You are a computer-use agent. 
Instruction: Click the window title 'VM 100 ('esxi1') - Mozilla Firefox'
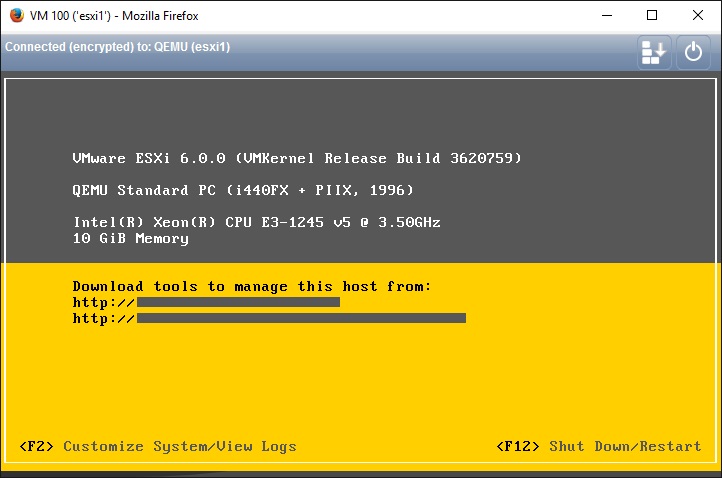(114, 16)
